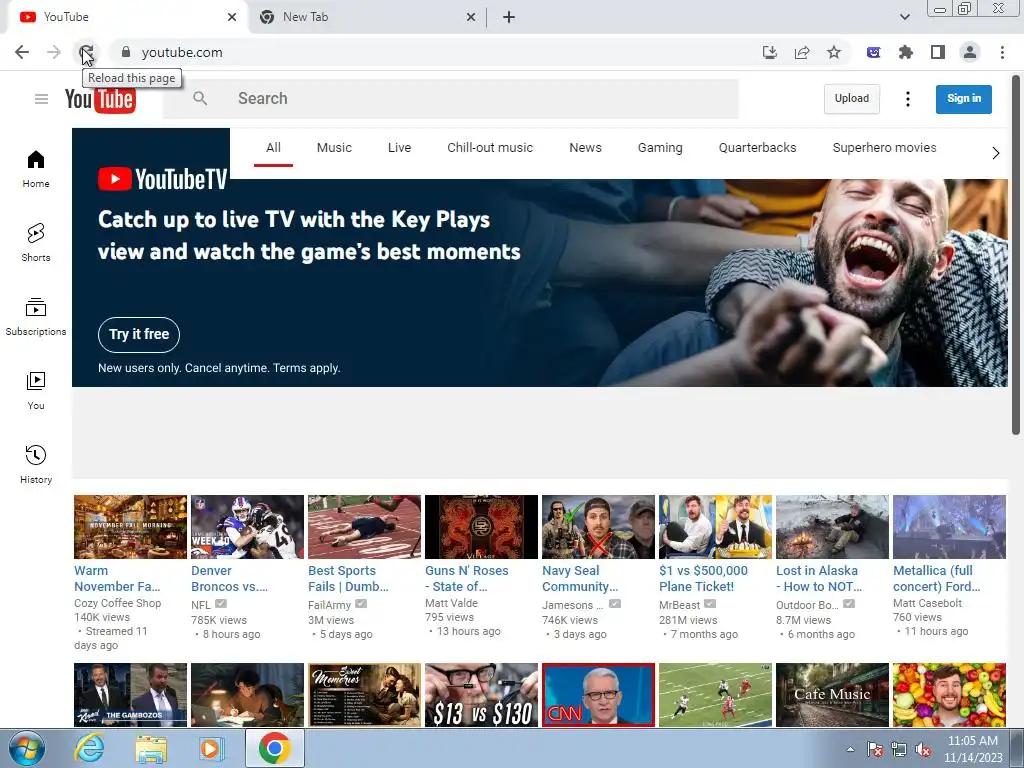
Task: Show more category chips with right chevron
Action: 995,153
